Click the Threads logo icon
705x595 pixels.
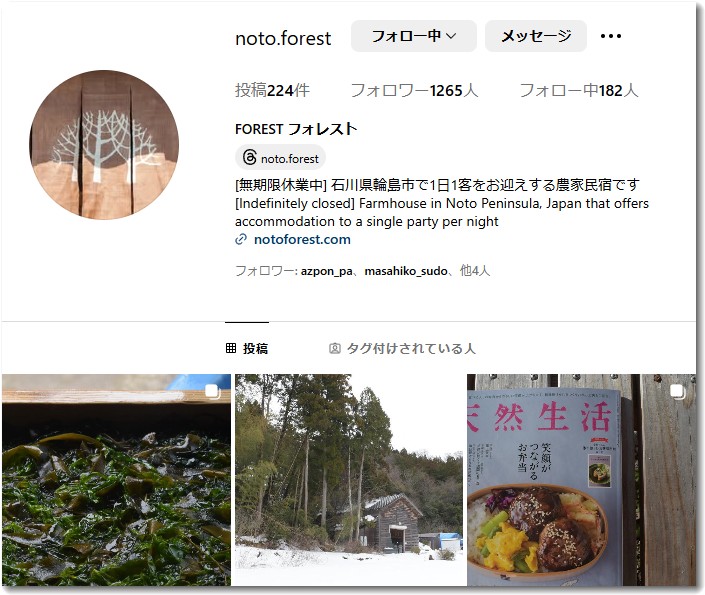click(249, 158)
